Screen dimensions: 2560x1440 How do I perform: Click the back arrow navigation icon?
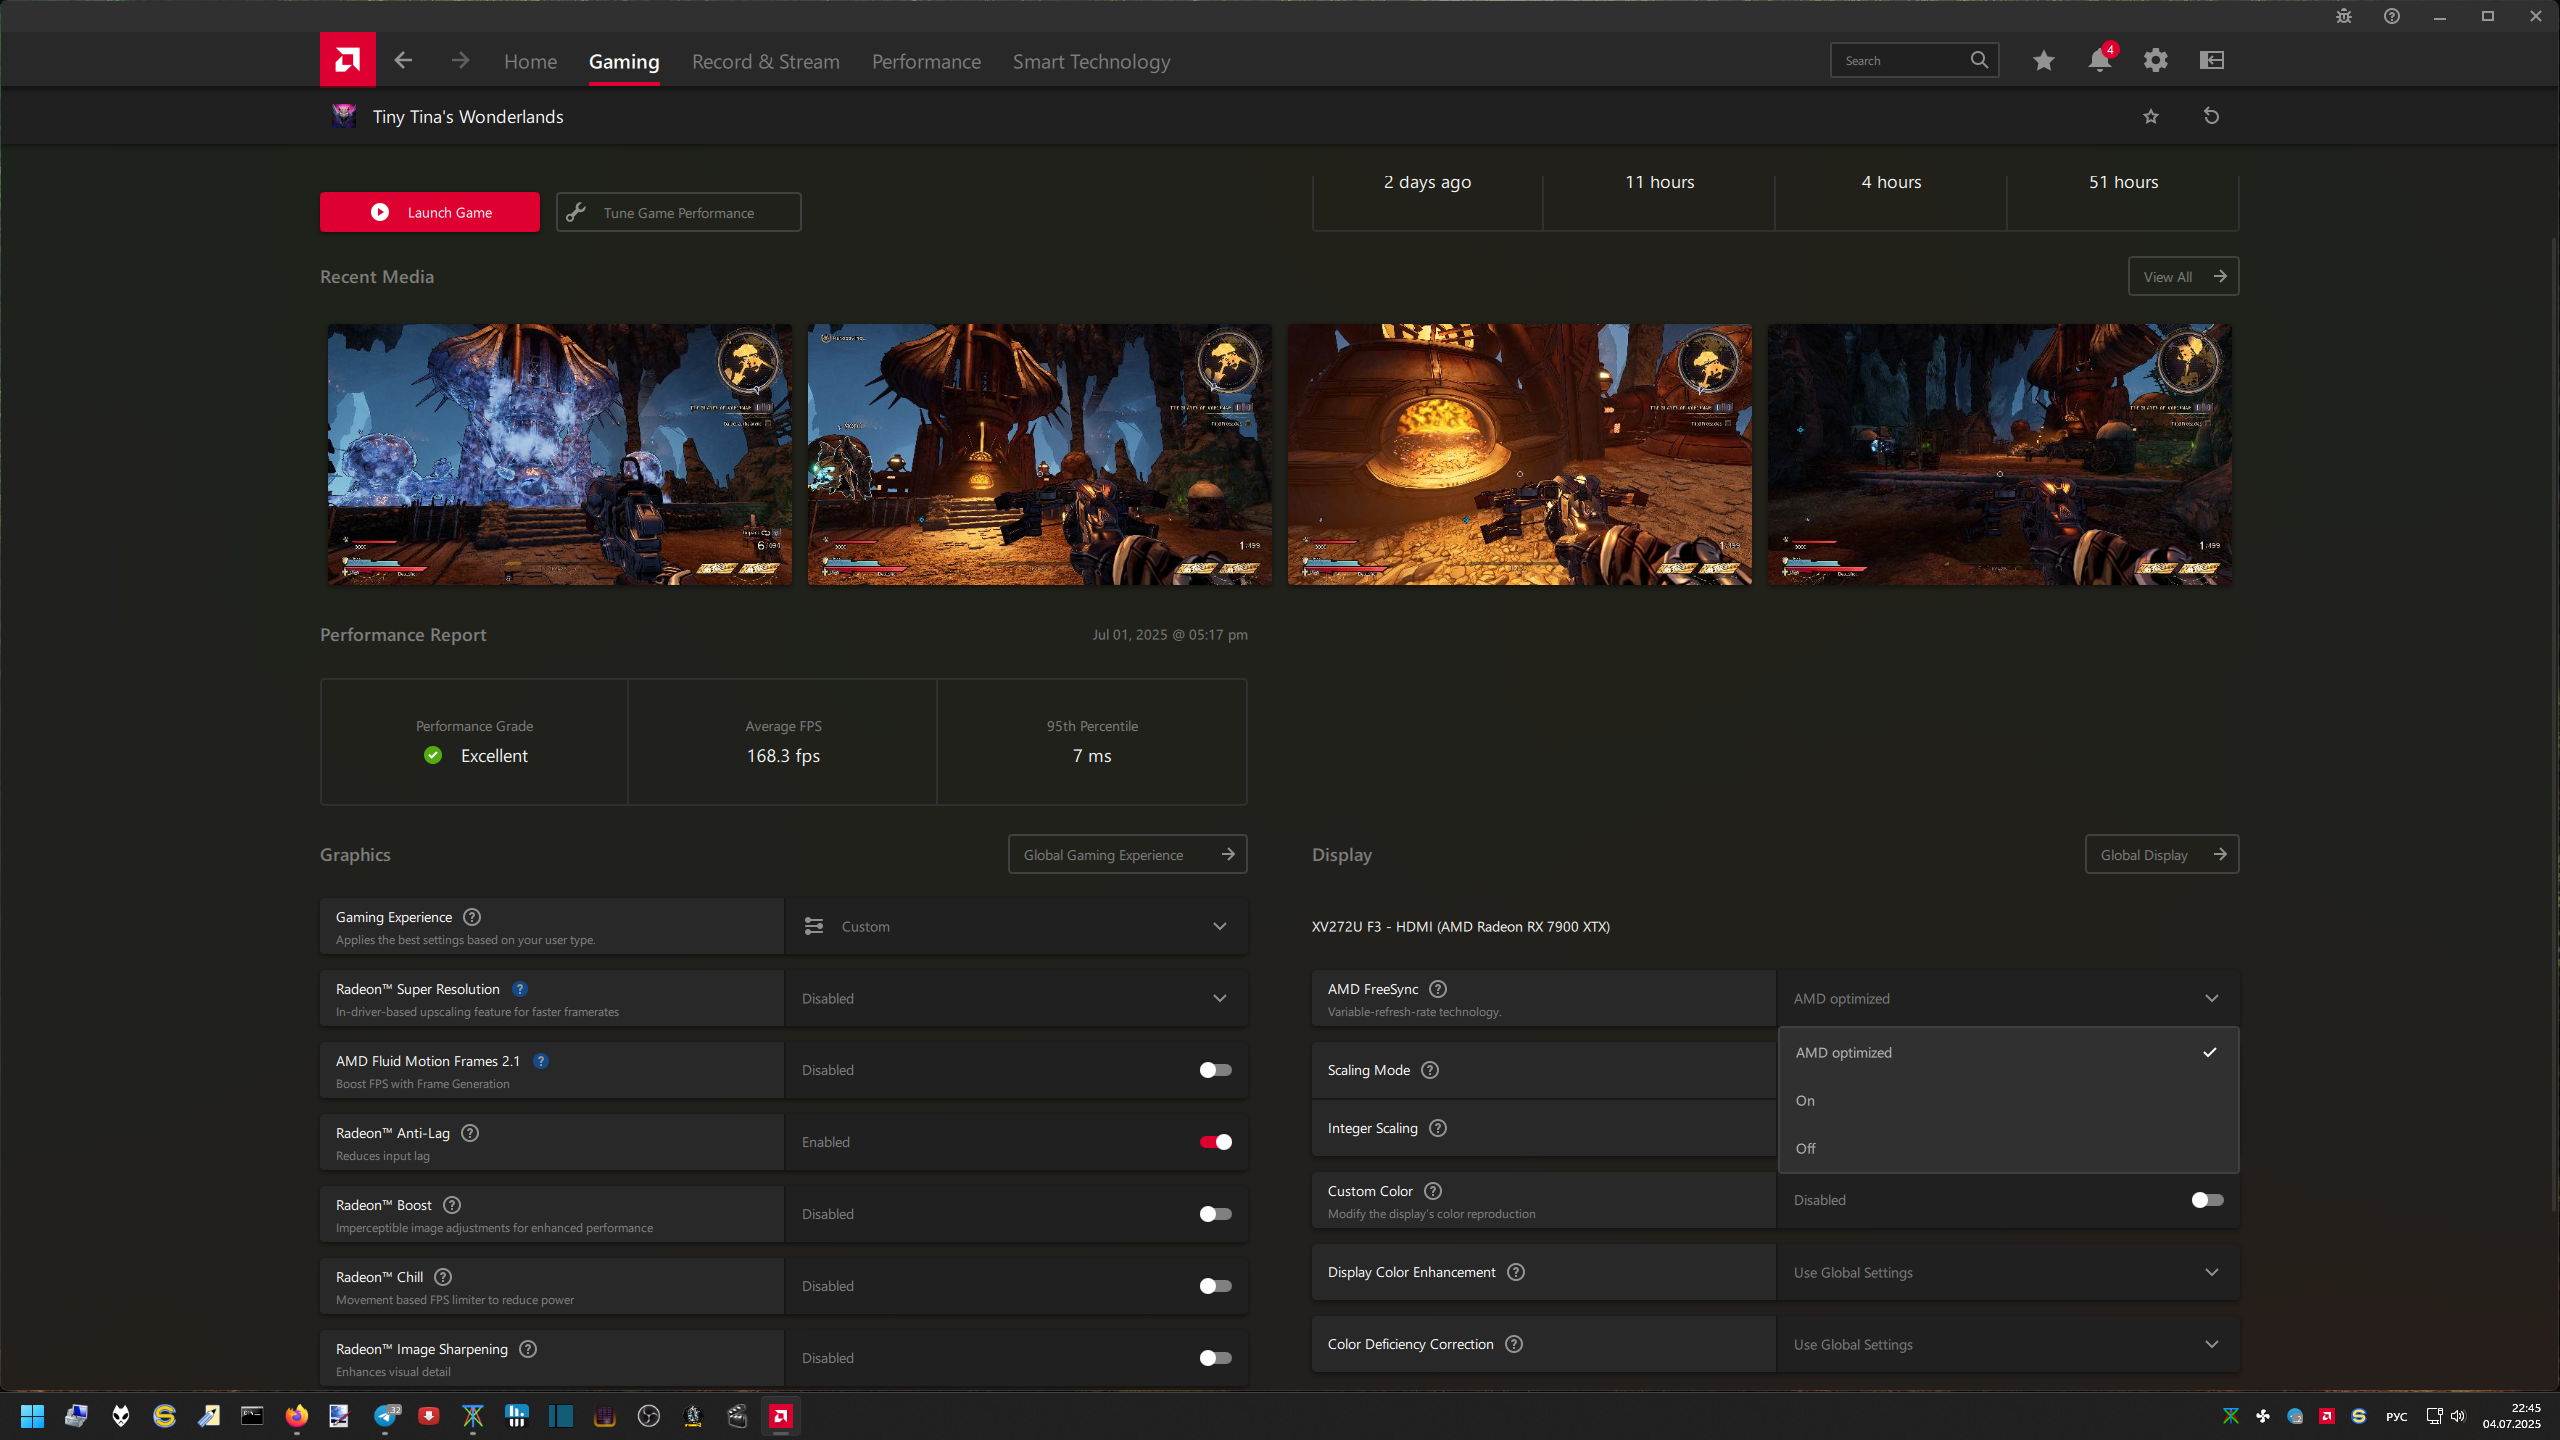tap(403, 61)
